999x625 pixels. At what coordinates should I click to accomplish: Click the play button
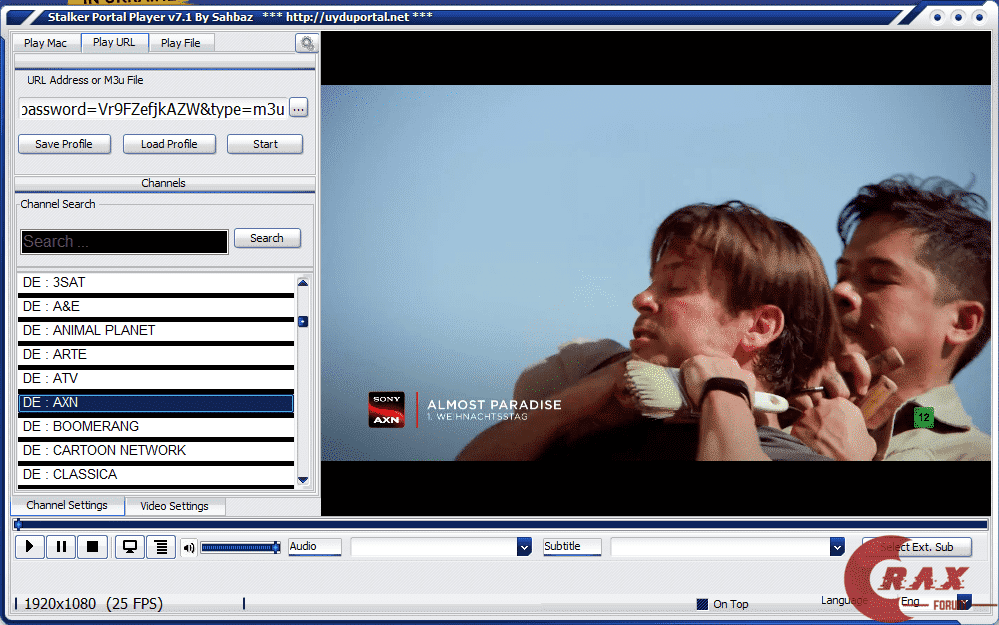[29, 547]
